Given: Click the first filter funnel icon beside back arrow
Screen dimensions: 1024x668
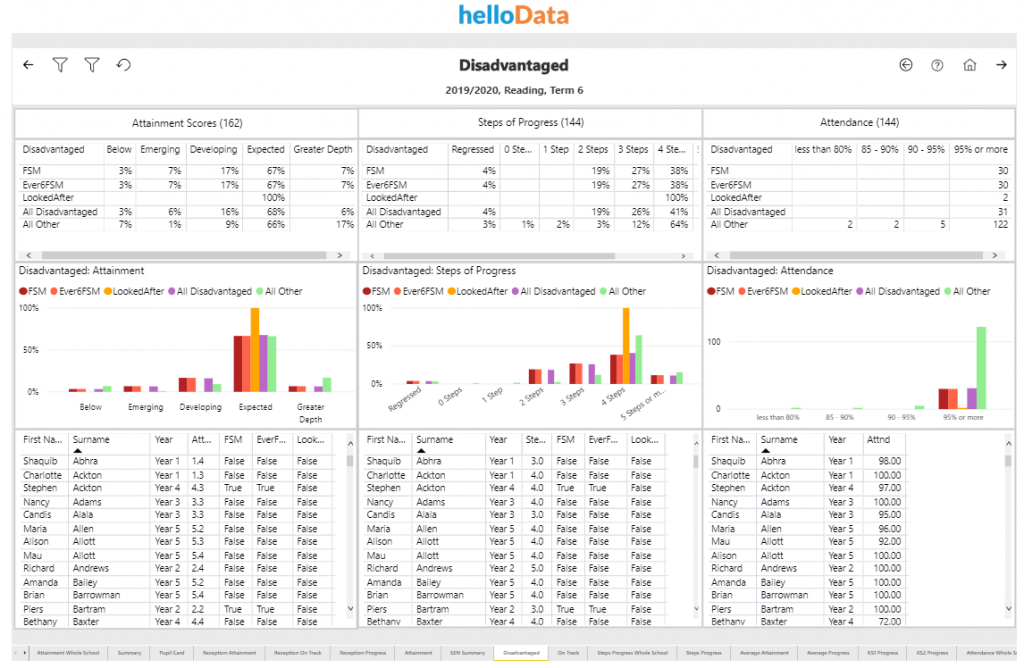Looking at the screenshot, I should pyautogui.click(x=60, y=65).
